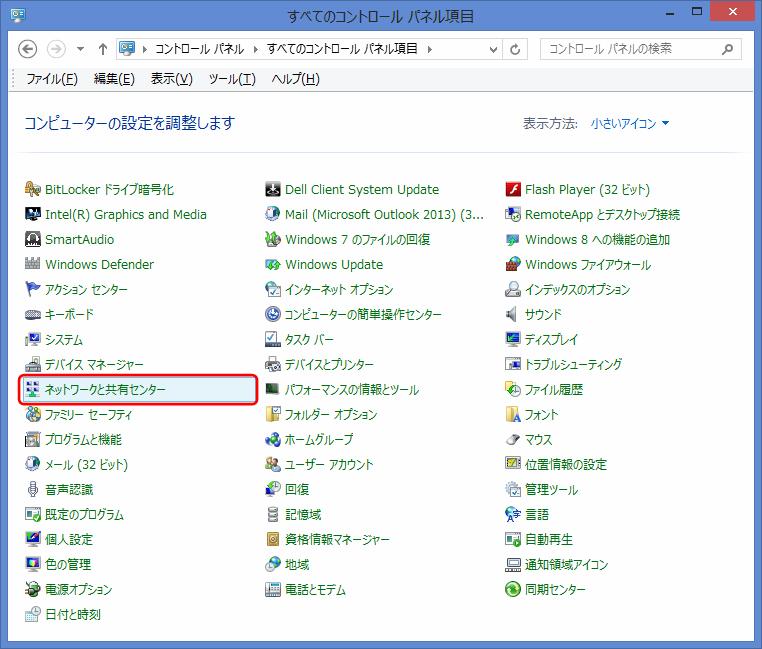The width and height of the screenshot is (762, 649).
Task: Expand the arrow before コントロール パネル breadcrumb
Action: tap(144, 49)
